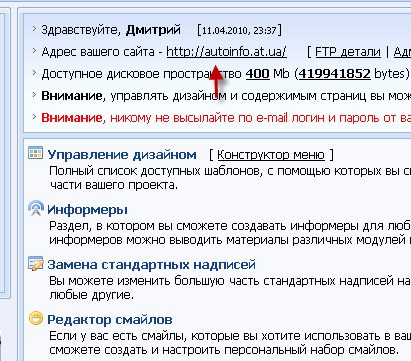Click the date stamp 11.04.2010, 23:37
The image size is (411, 361).
[x=239, y=30]
